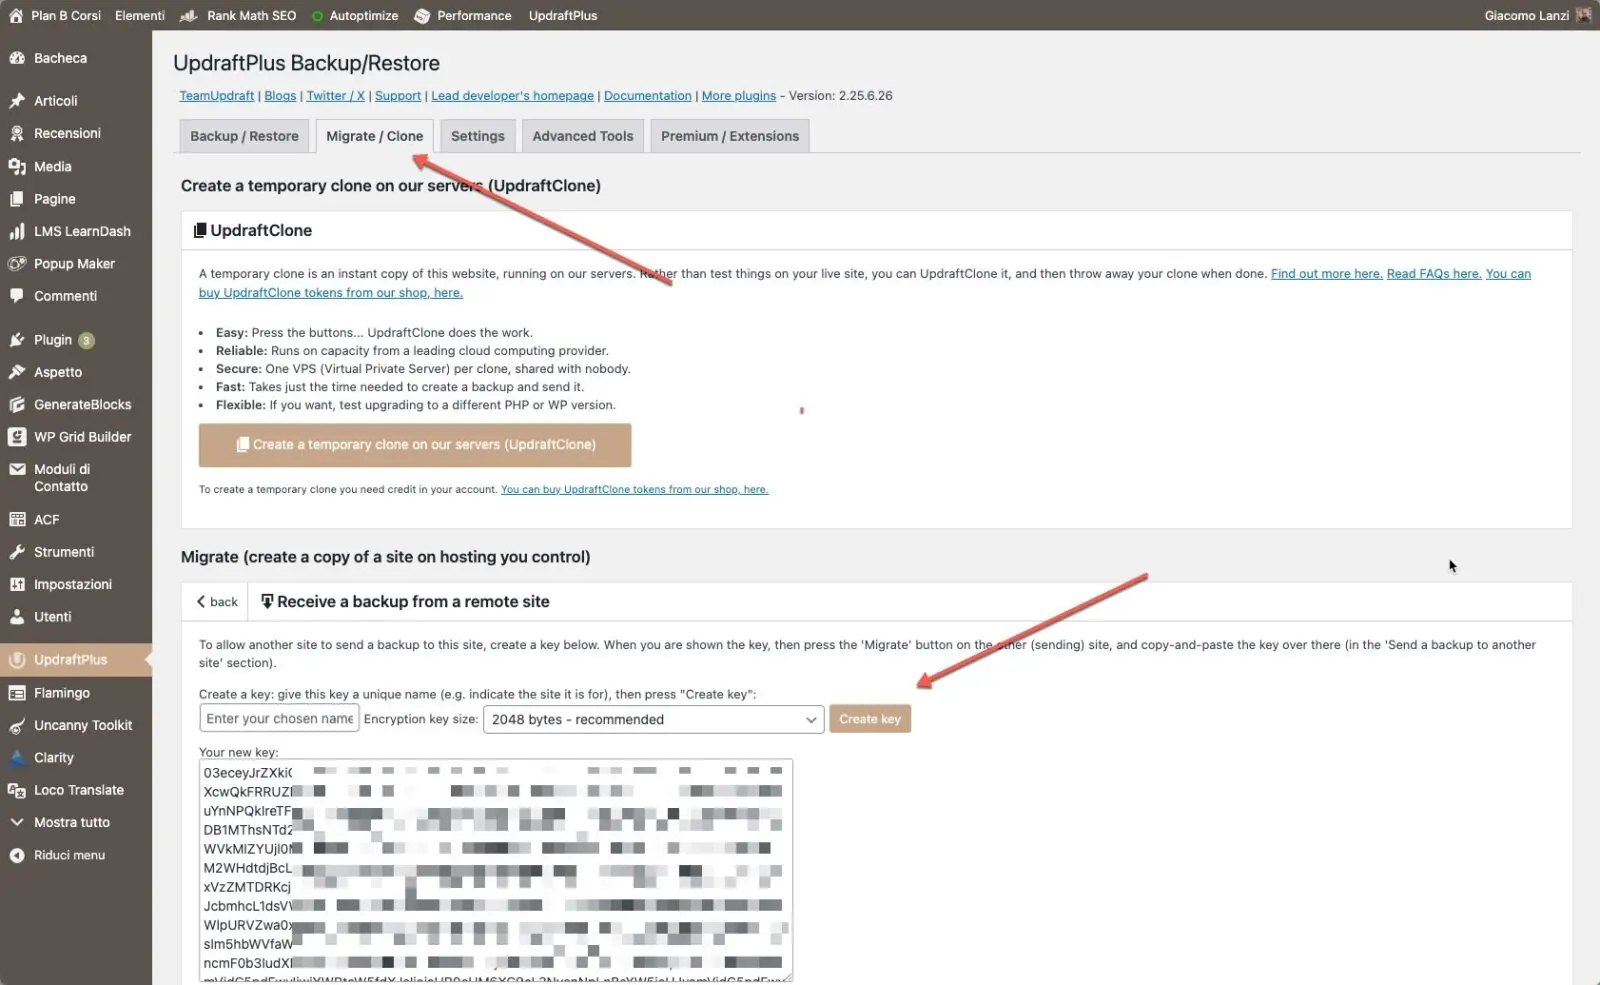Click the Media library icon
The width and height of the screenshot is (1600, 985).
(x=17, y=166)
